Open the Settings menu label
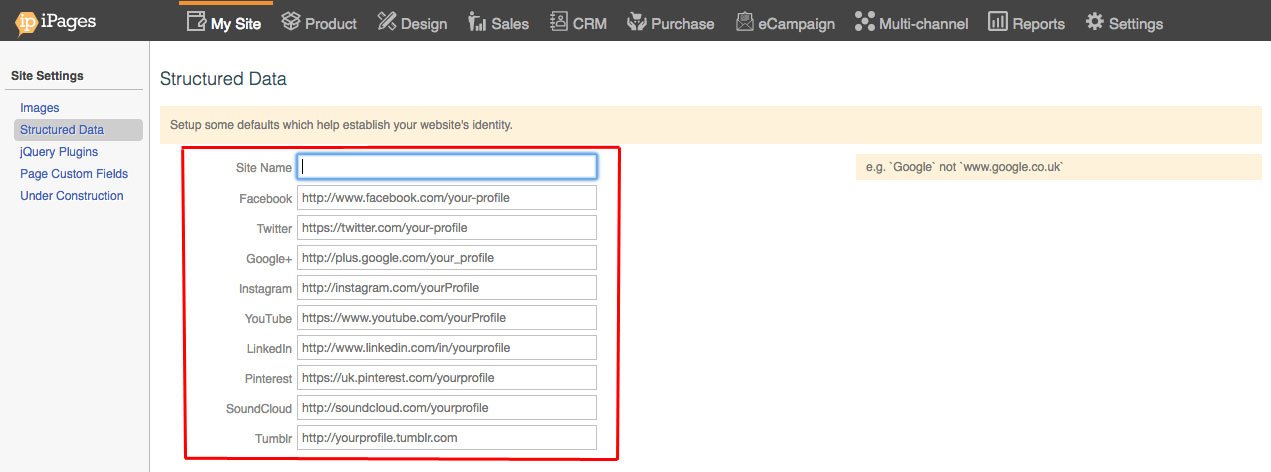Viewport: 1271px width, 472px height. pos(1136,24)
